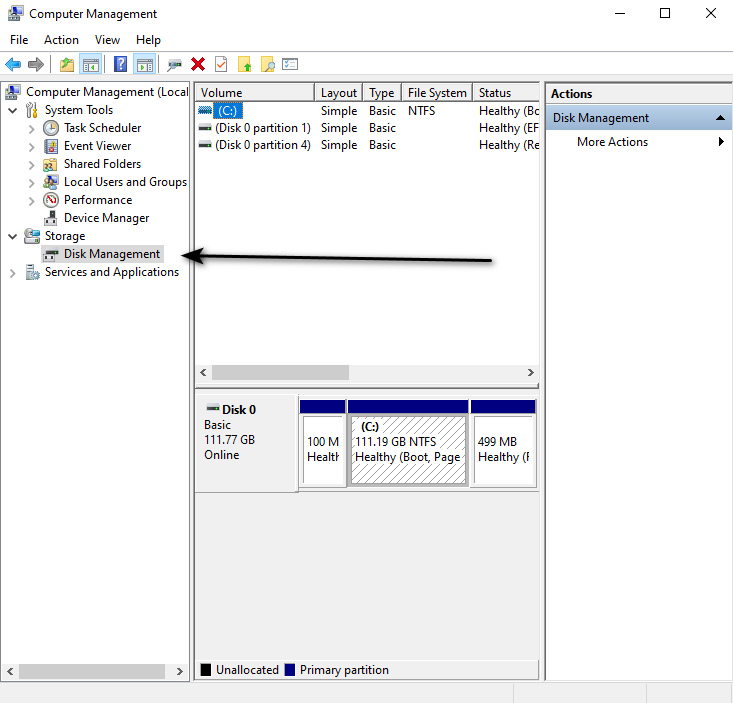Toggle Show/Hide Action Pane toolbar button
The image size is (733, 703).
click(x=144, y=64)
